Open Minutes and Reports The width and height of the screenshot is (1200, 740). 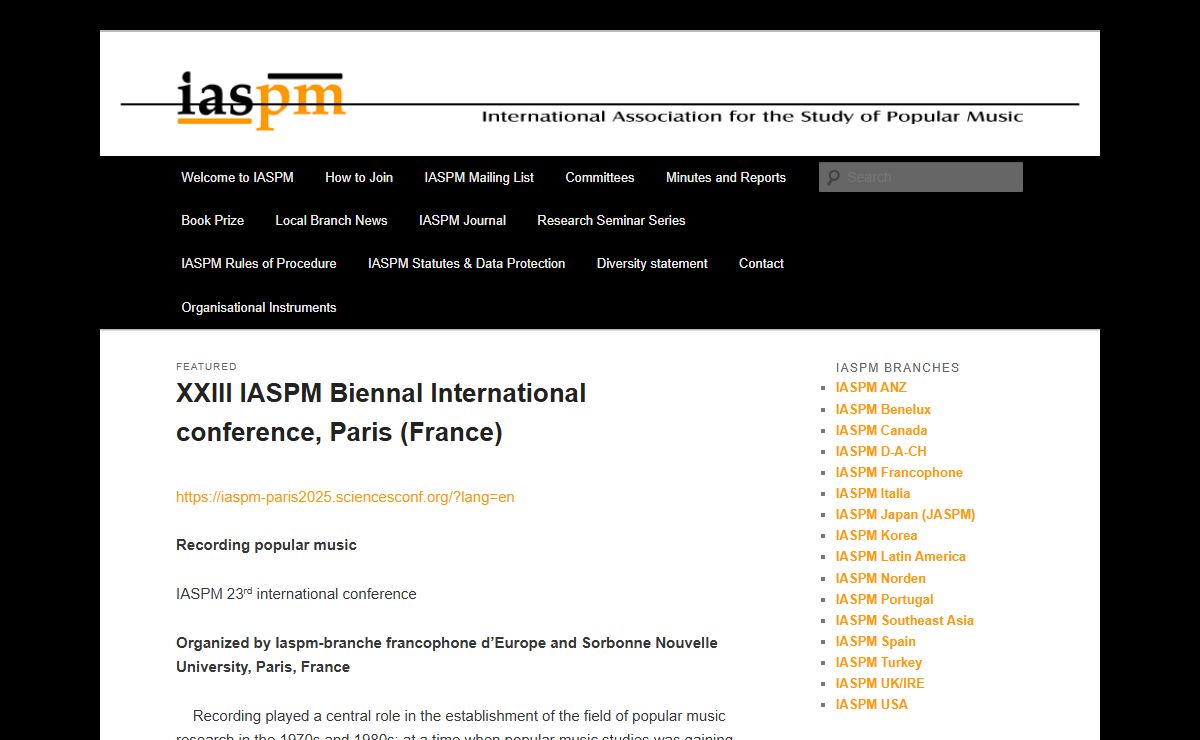click(726, 177)
